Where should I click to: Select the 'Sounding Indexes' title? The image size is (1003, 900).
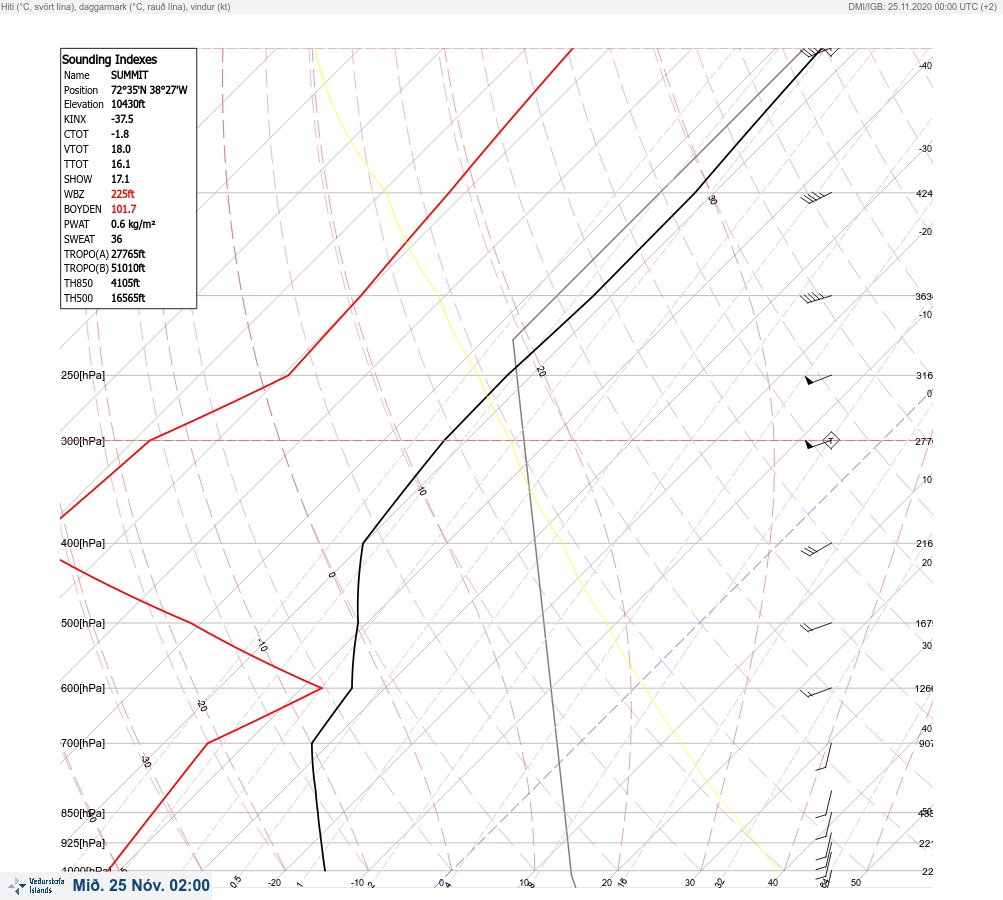tap(109, 59)
